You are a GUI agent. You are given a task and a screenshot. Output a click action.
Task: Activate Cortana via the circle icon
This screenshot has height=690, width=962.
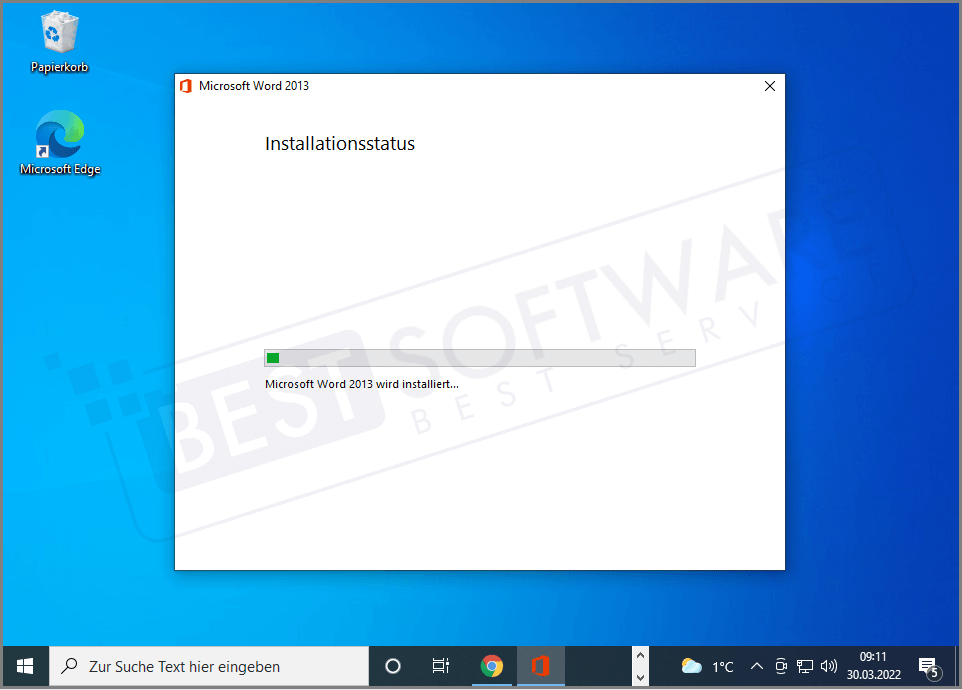pyautogui.click(x=392, y=665)
